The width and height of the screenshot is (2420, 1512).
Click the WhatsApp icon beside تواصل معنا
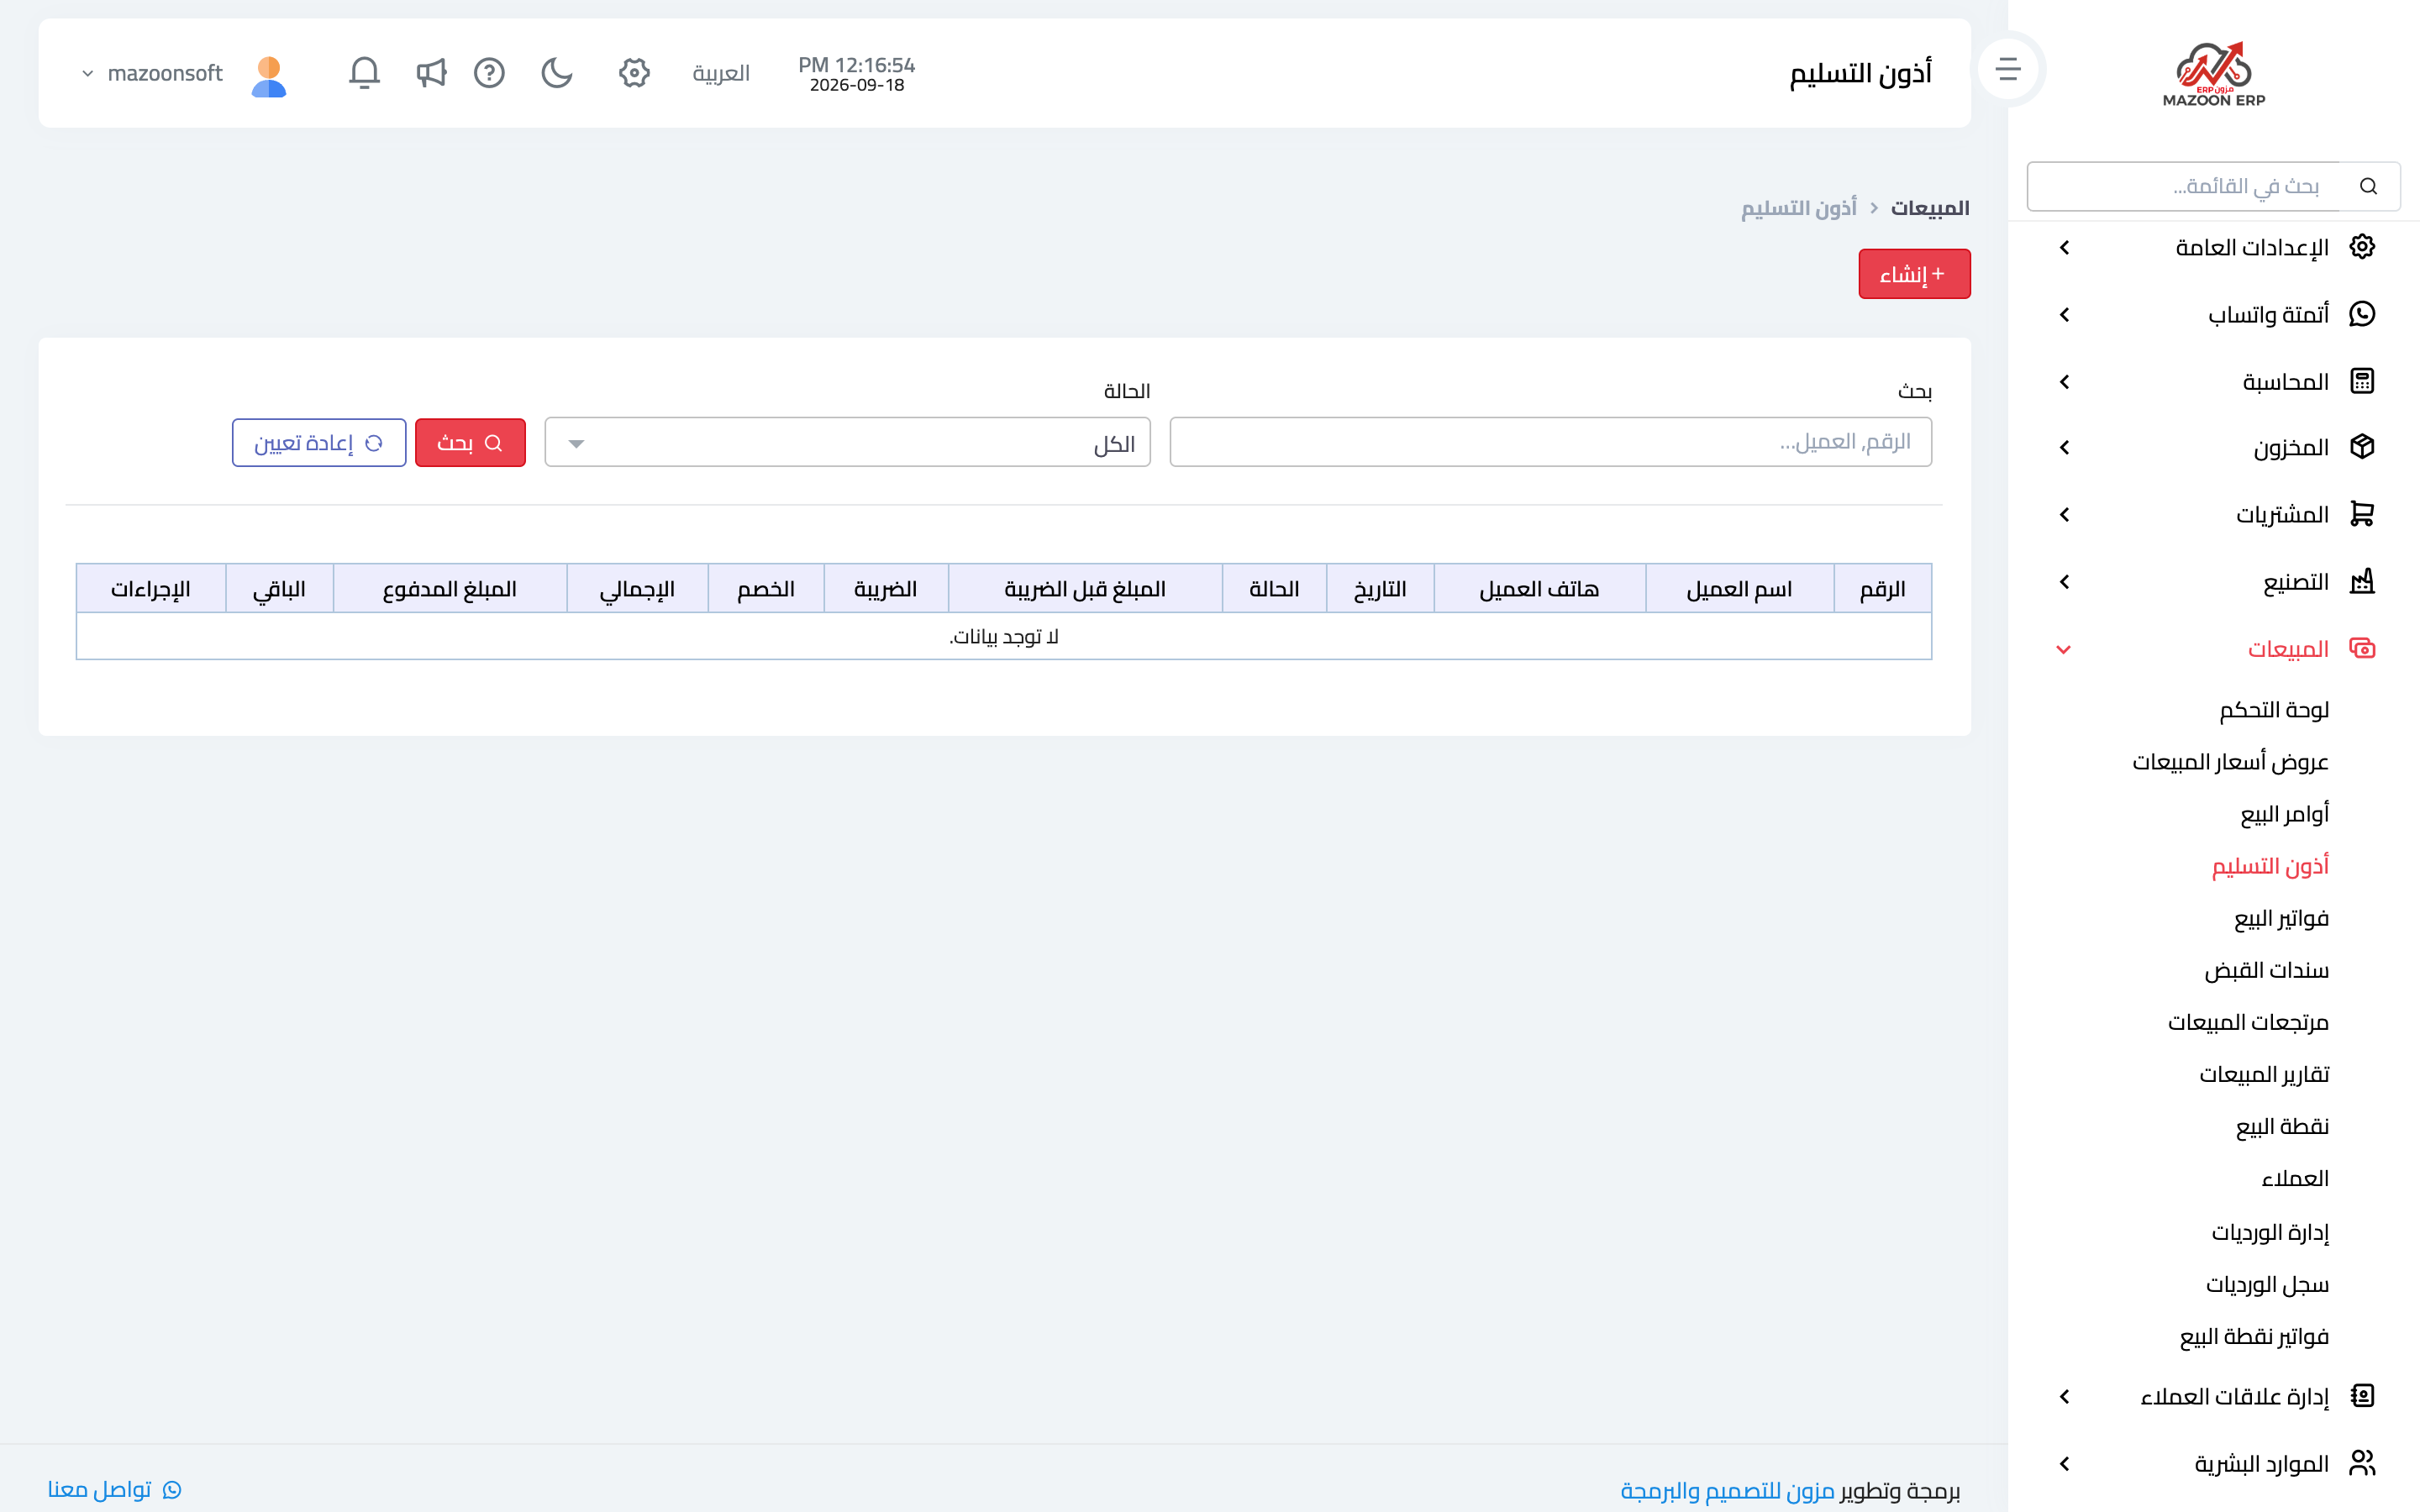(172, 1490)
